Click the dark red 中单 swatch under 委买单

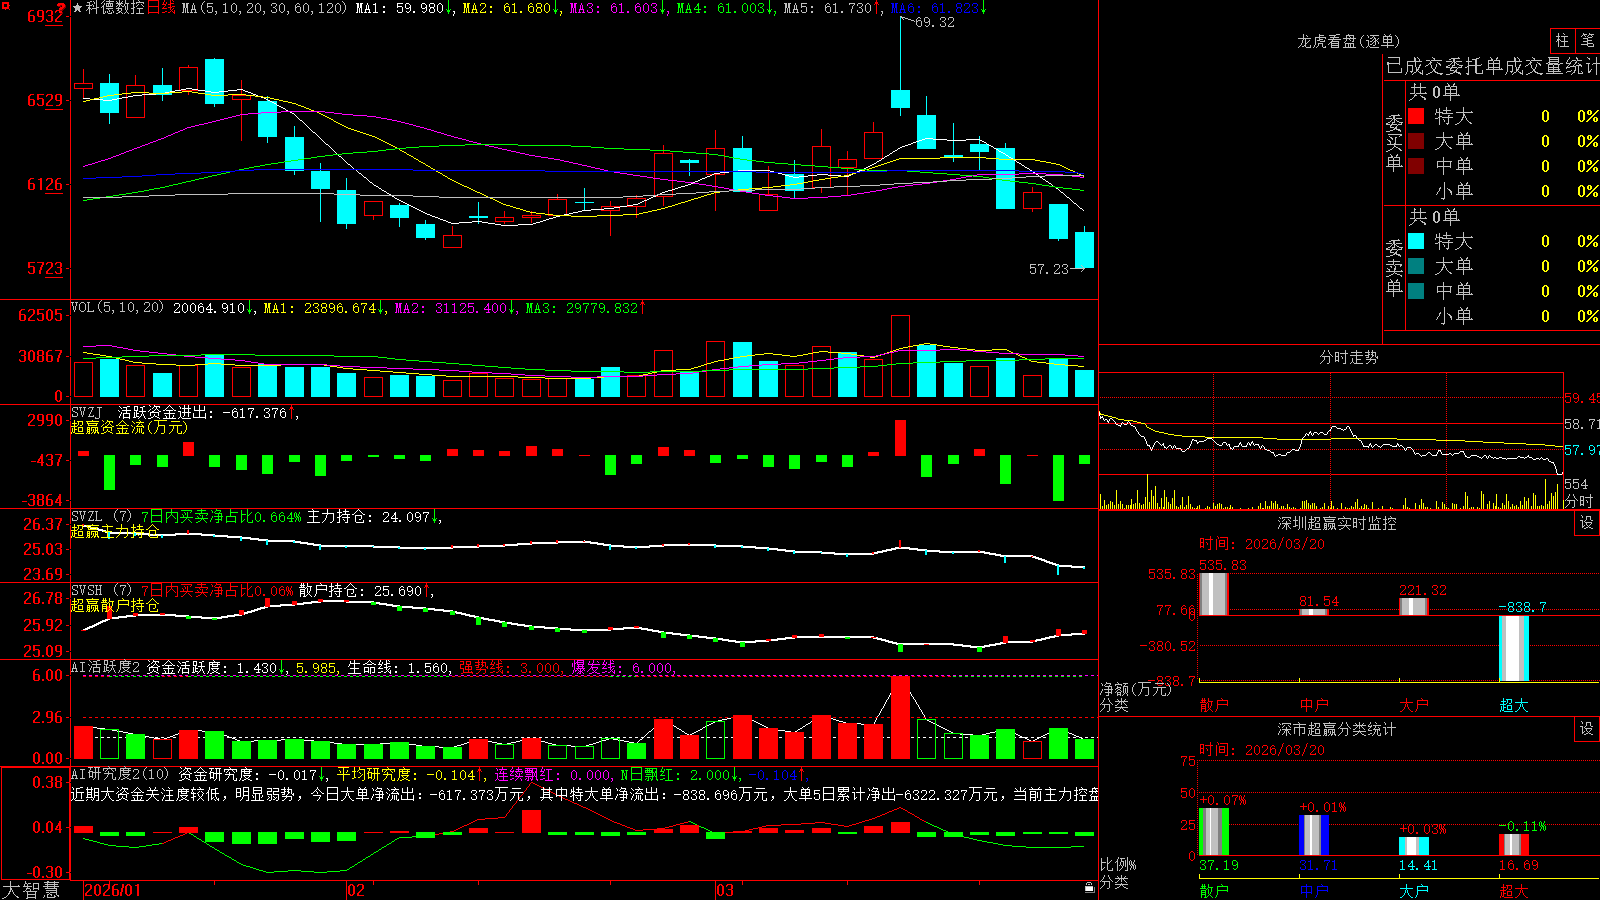coord(1416,166)
